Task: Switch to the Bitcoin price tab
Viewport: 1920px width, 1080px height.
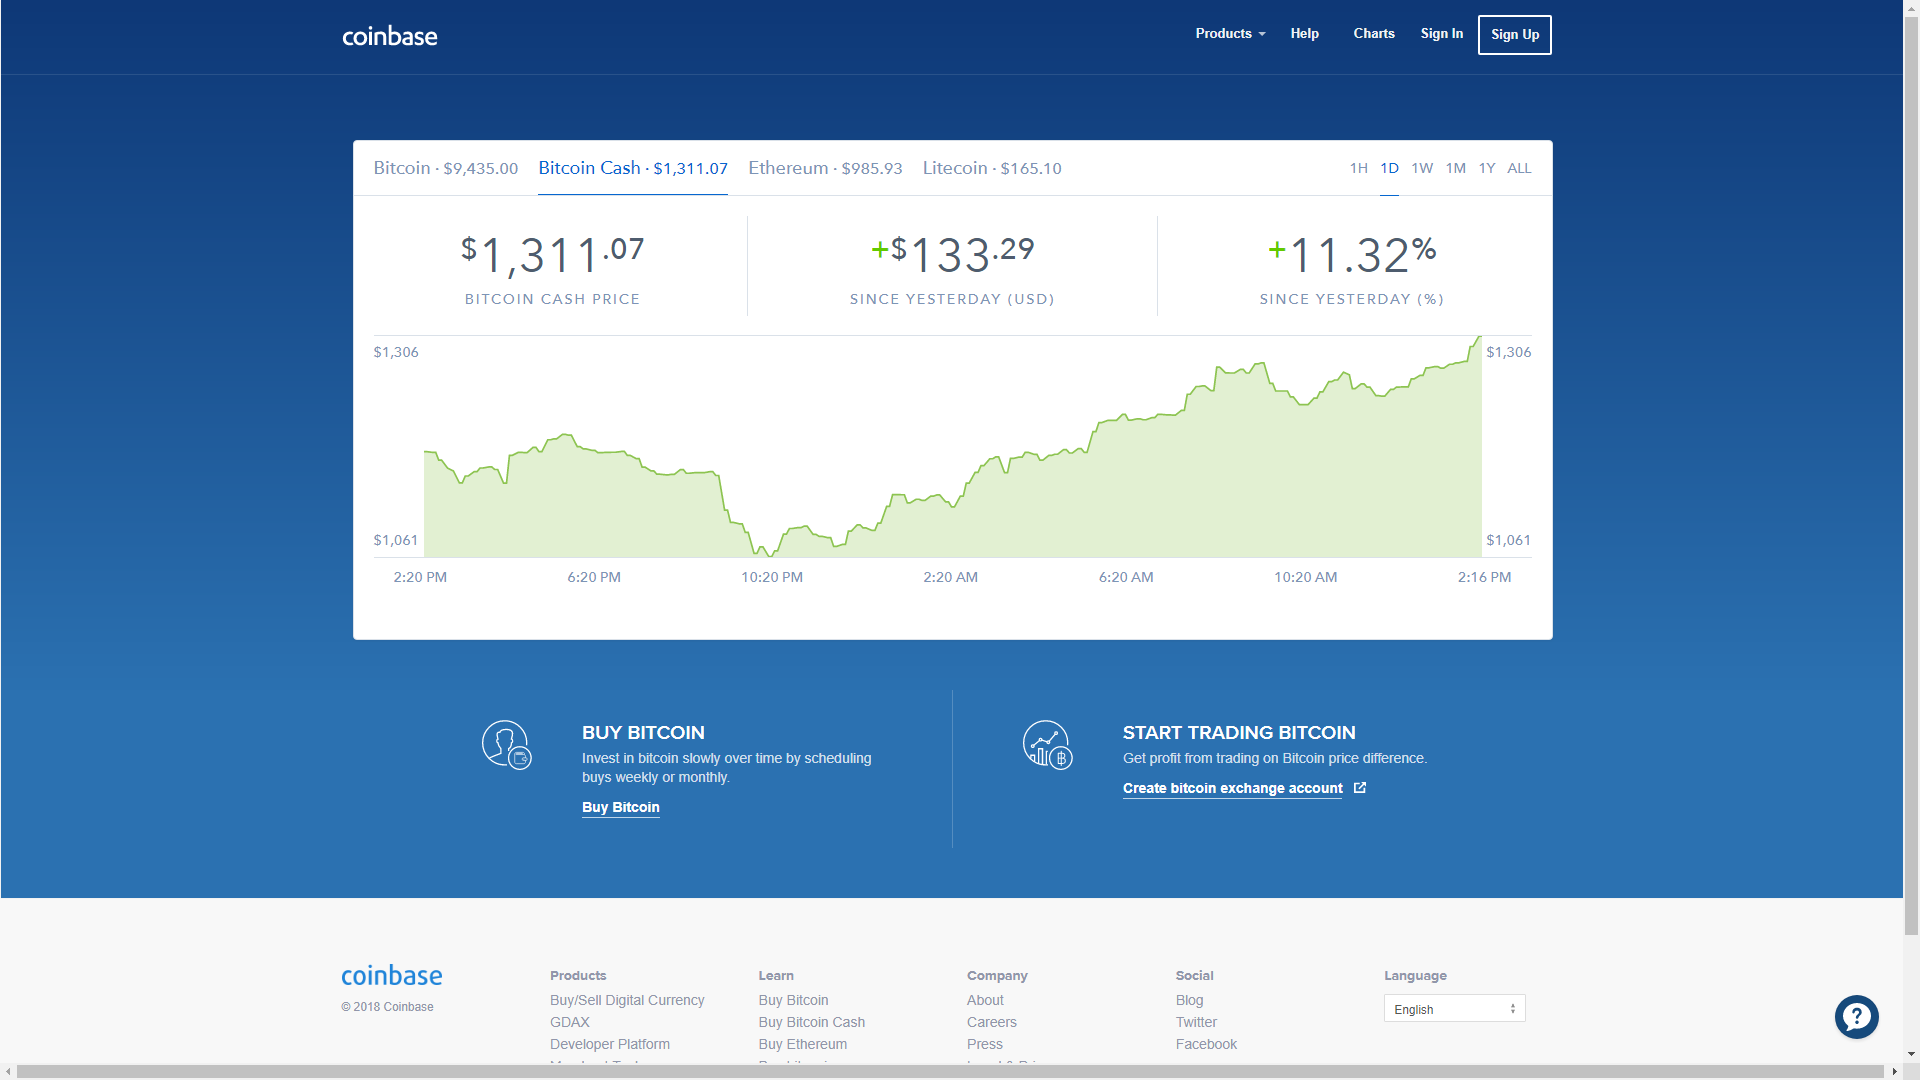Action: point(446,168)
